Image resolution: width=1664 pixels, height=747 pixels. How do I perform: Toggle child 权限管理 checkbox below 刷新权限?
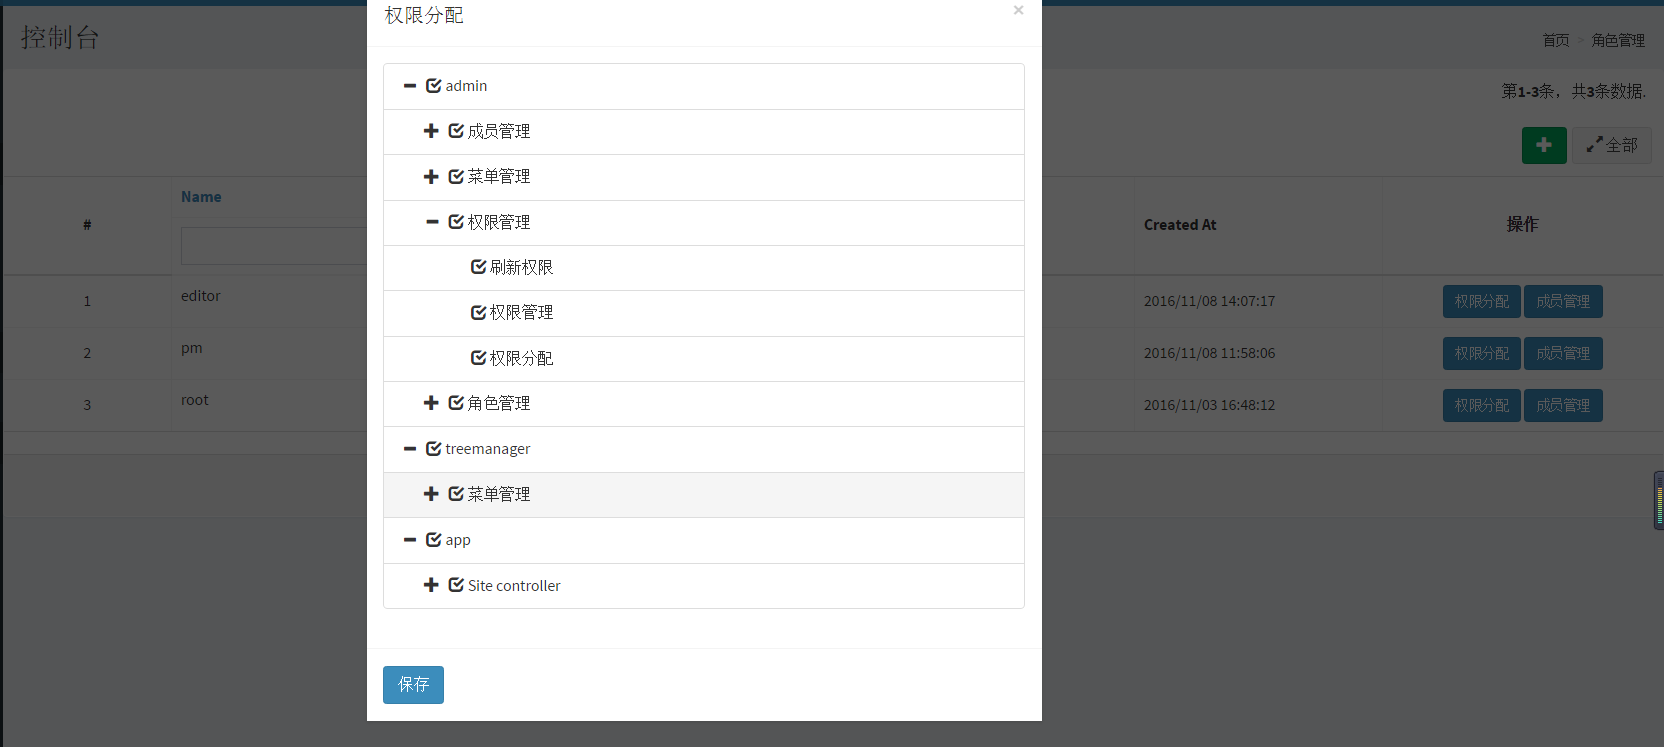[478, 312]
